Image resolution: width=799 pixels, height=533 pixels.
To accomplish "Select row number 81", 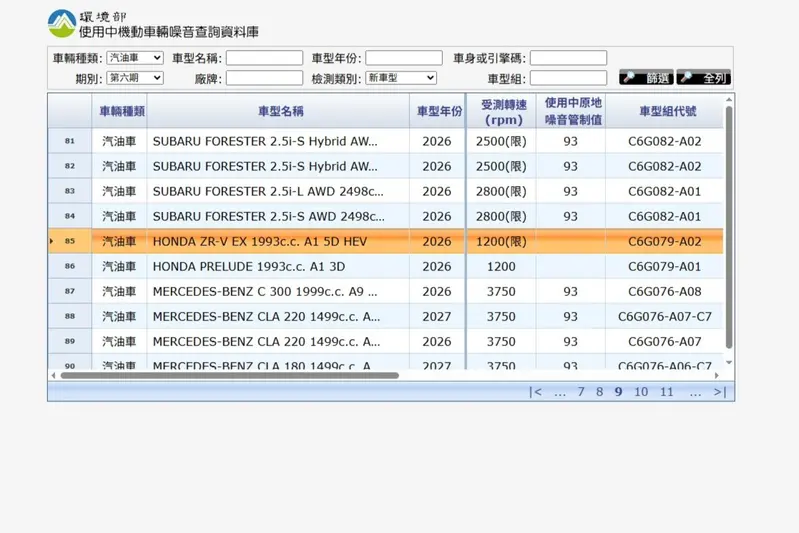I will coord(70,141).
